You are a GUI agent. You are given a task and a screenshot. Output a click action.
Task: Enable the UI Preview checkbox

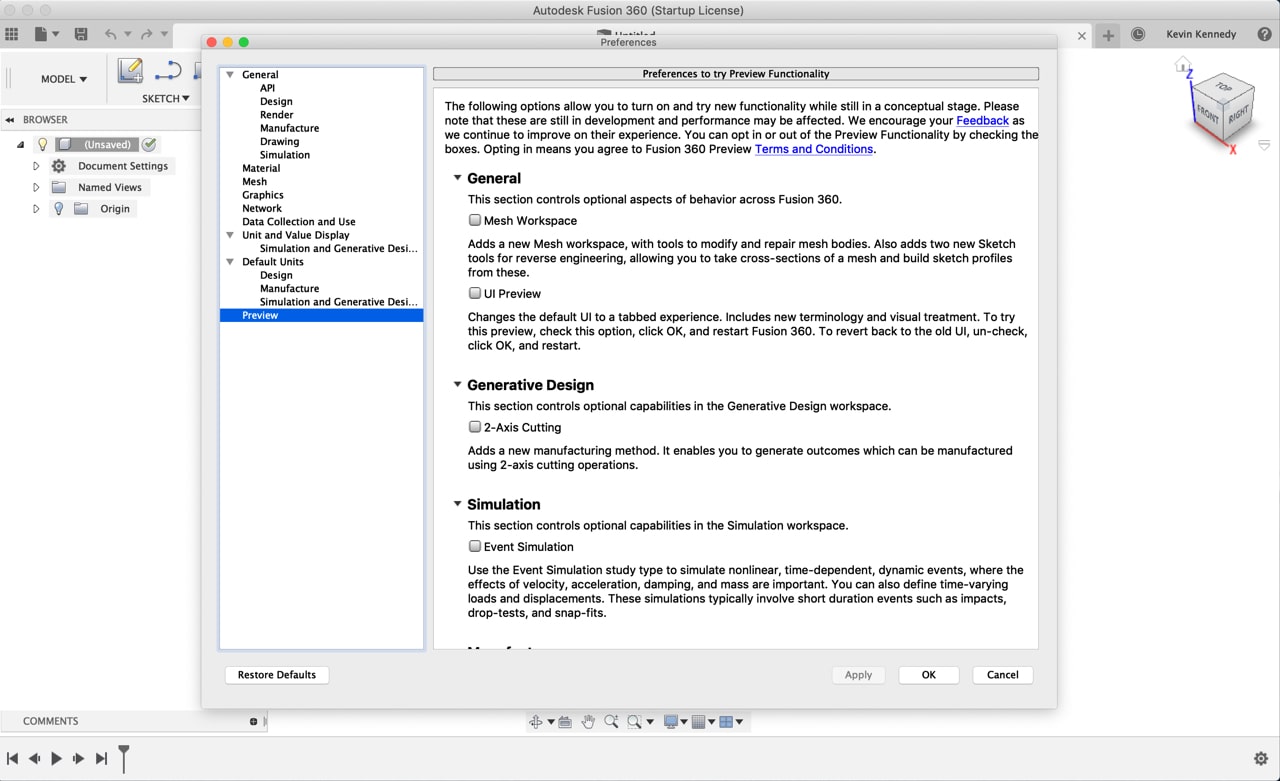tap(475, 293)
